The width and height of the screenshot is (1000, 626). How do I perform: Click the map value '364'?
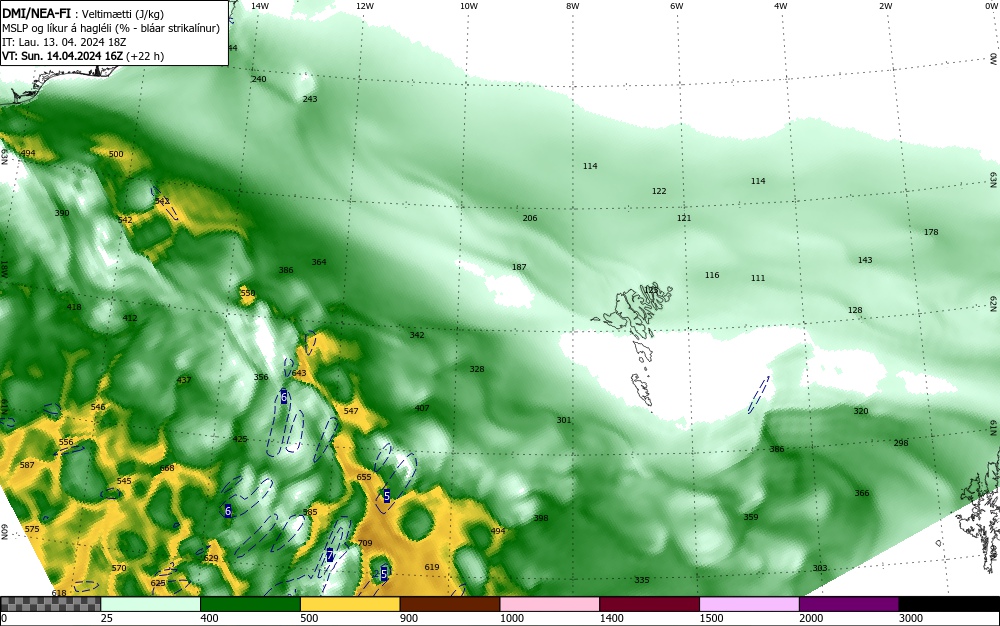319,261
